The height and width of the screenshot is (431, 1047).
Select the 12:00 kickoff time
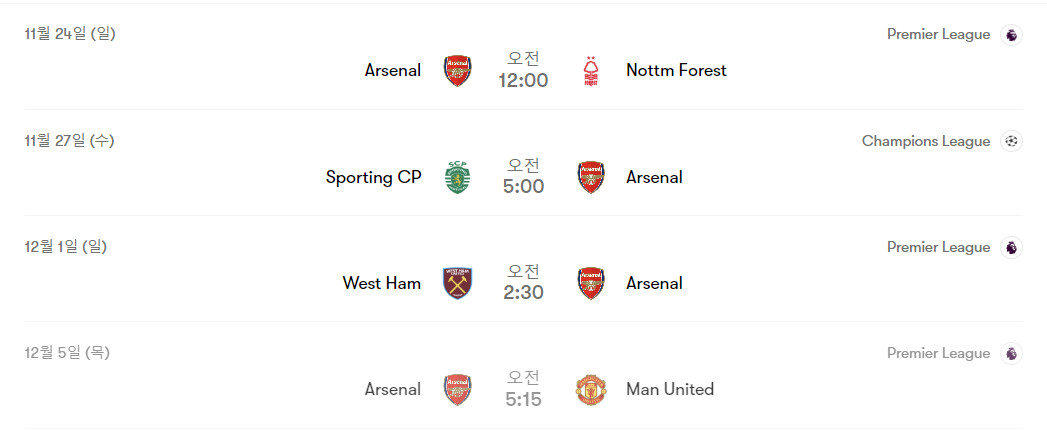pyautogui.click(x=523, y=81)
